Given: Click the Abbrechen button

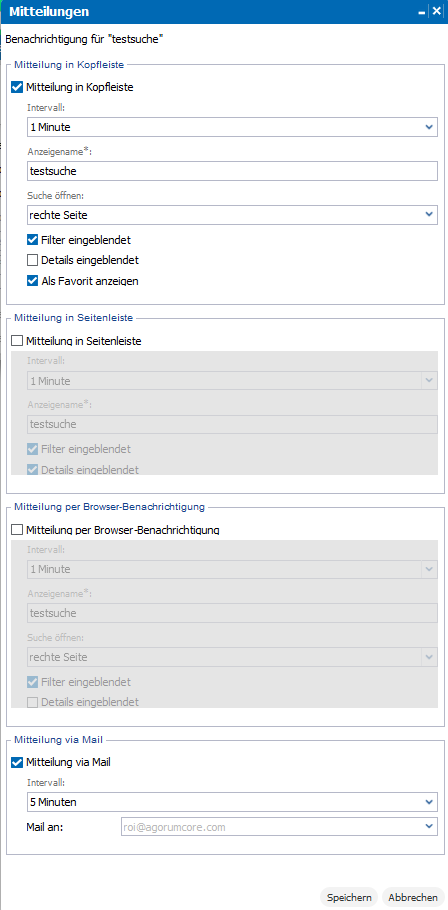Looking at the screenshot, I should [x=413, y=897].
